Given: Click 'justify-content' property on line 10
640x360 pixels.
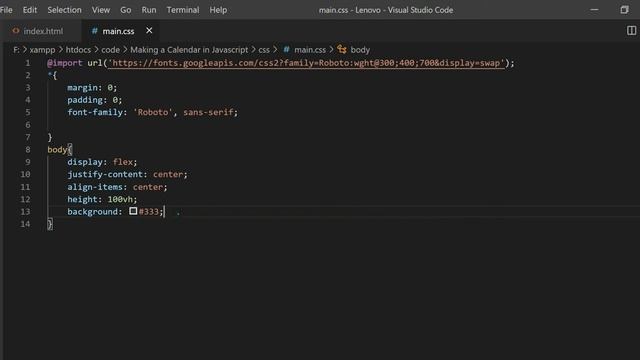Looking at the screenshot, I should click(105, 174).
